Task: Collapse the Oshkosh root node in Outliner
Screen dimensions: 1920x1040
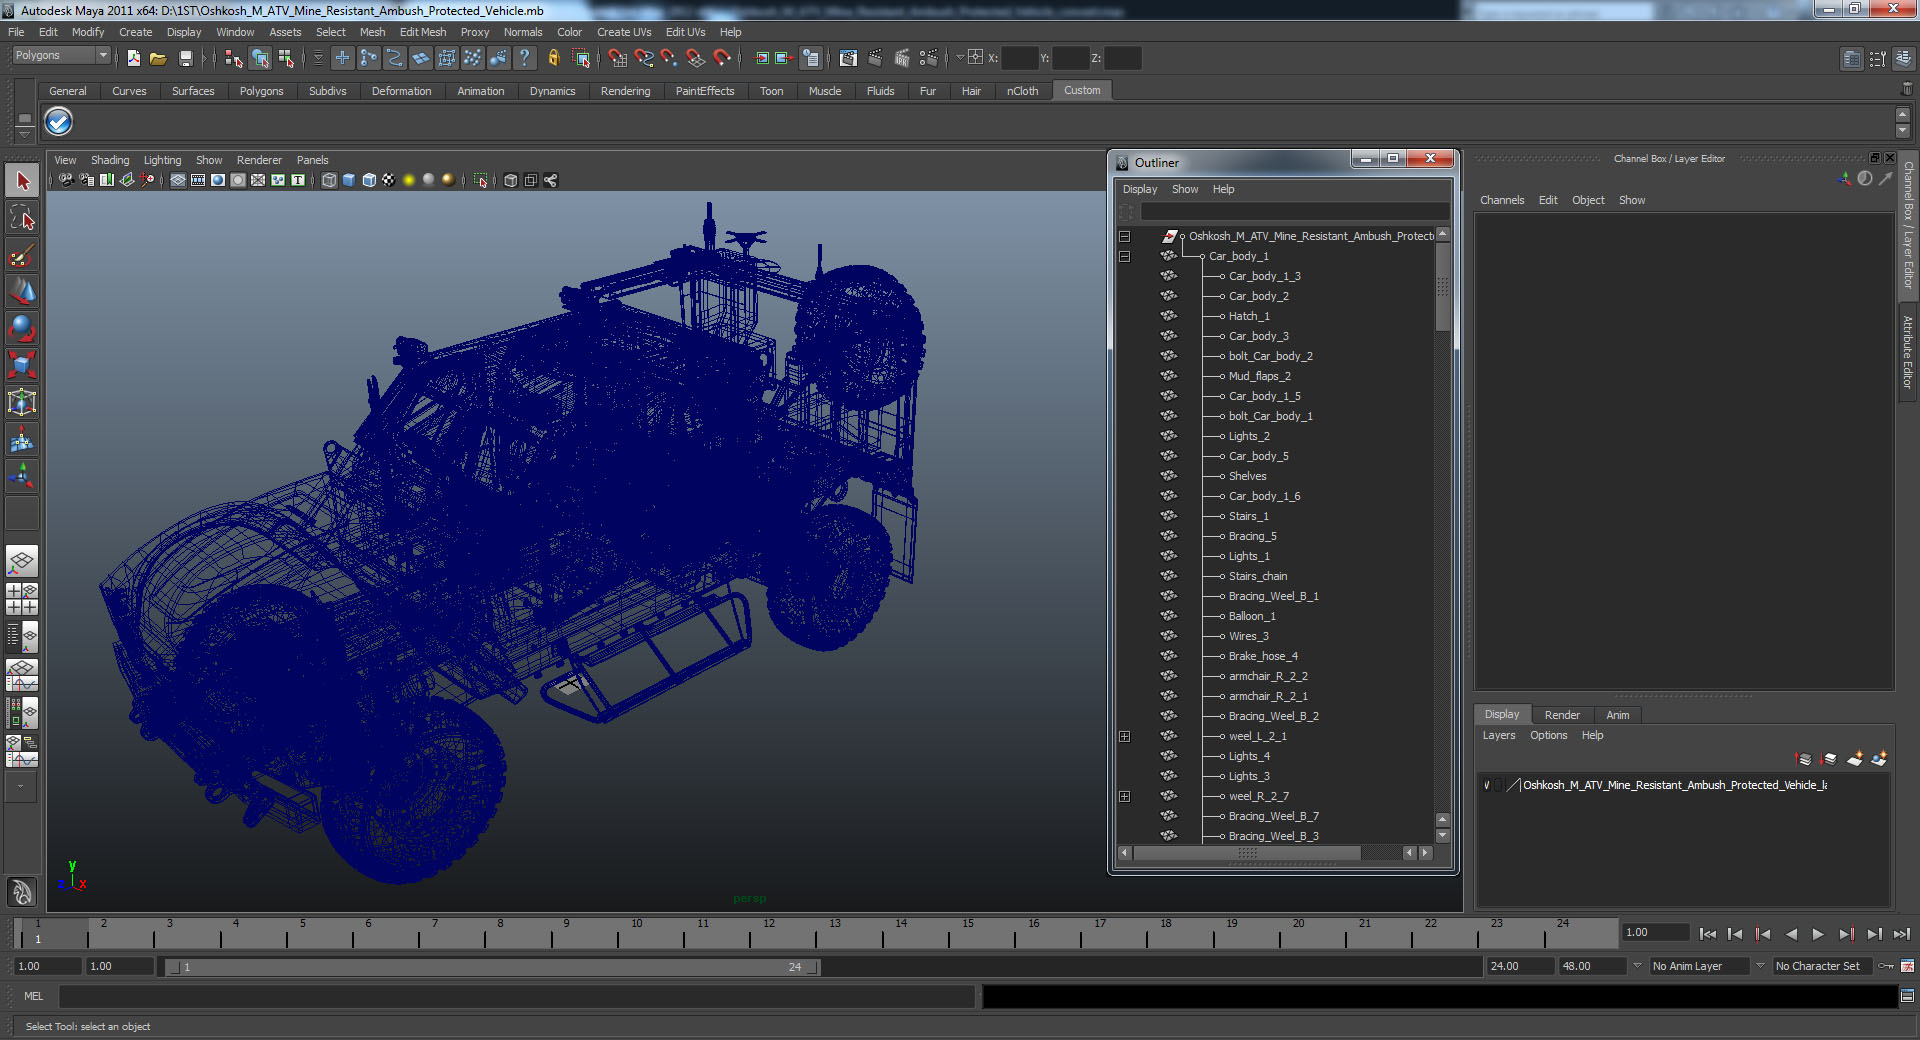Action: [x=1125, y=237]
